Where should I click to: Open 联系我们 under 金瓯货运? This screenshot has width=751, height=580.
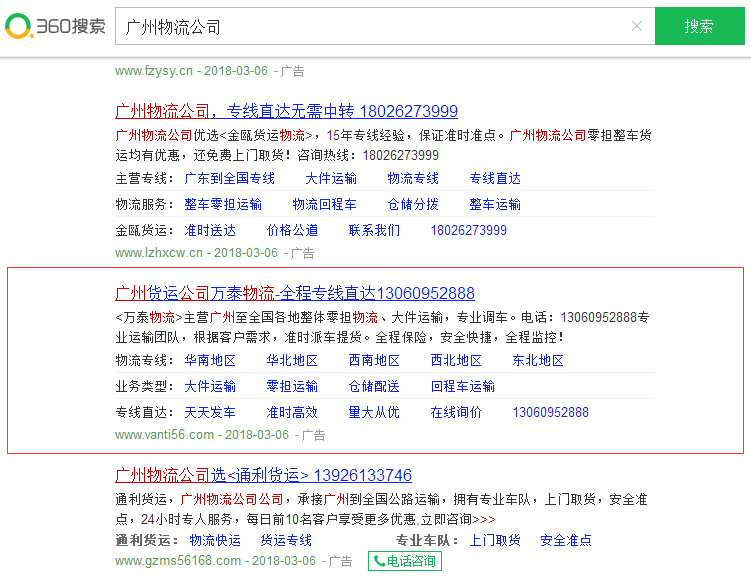[374, 230]
